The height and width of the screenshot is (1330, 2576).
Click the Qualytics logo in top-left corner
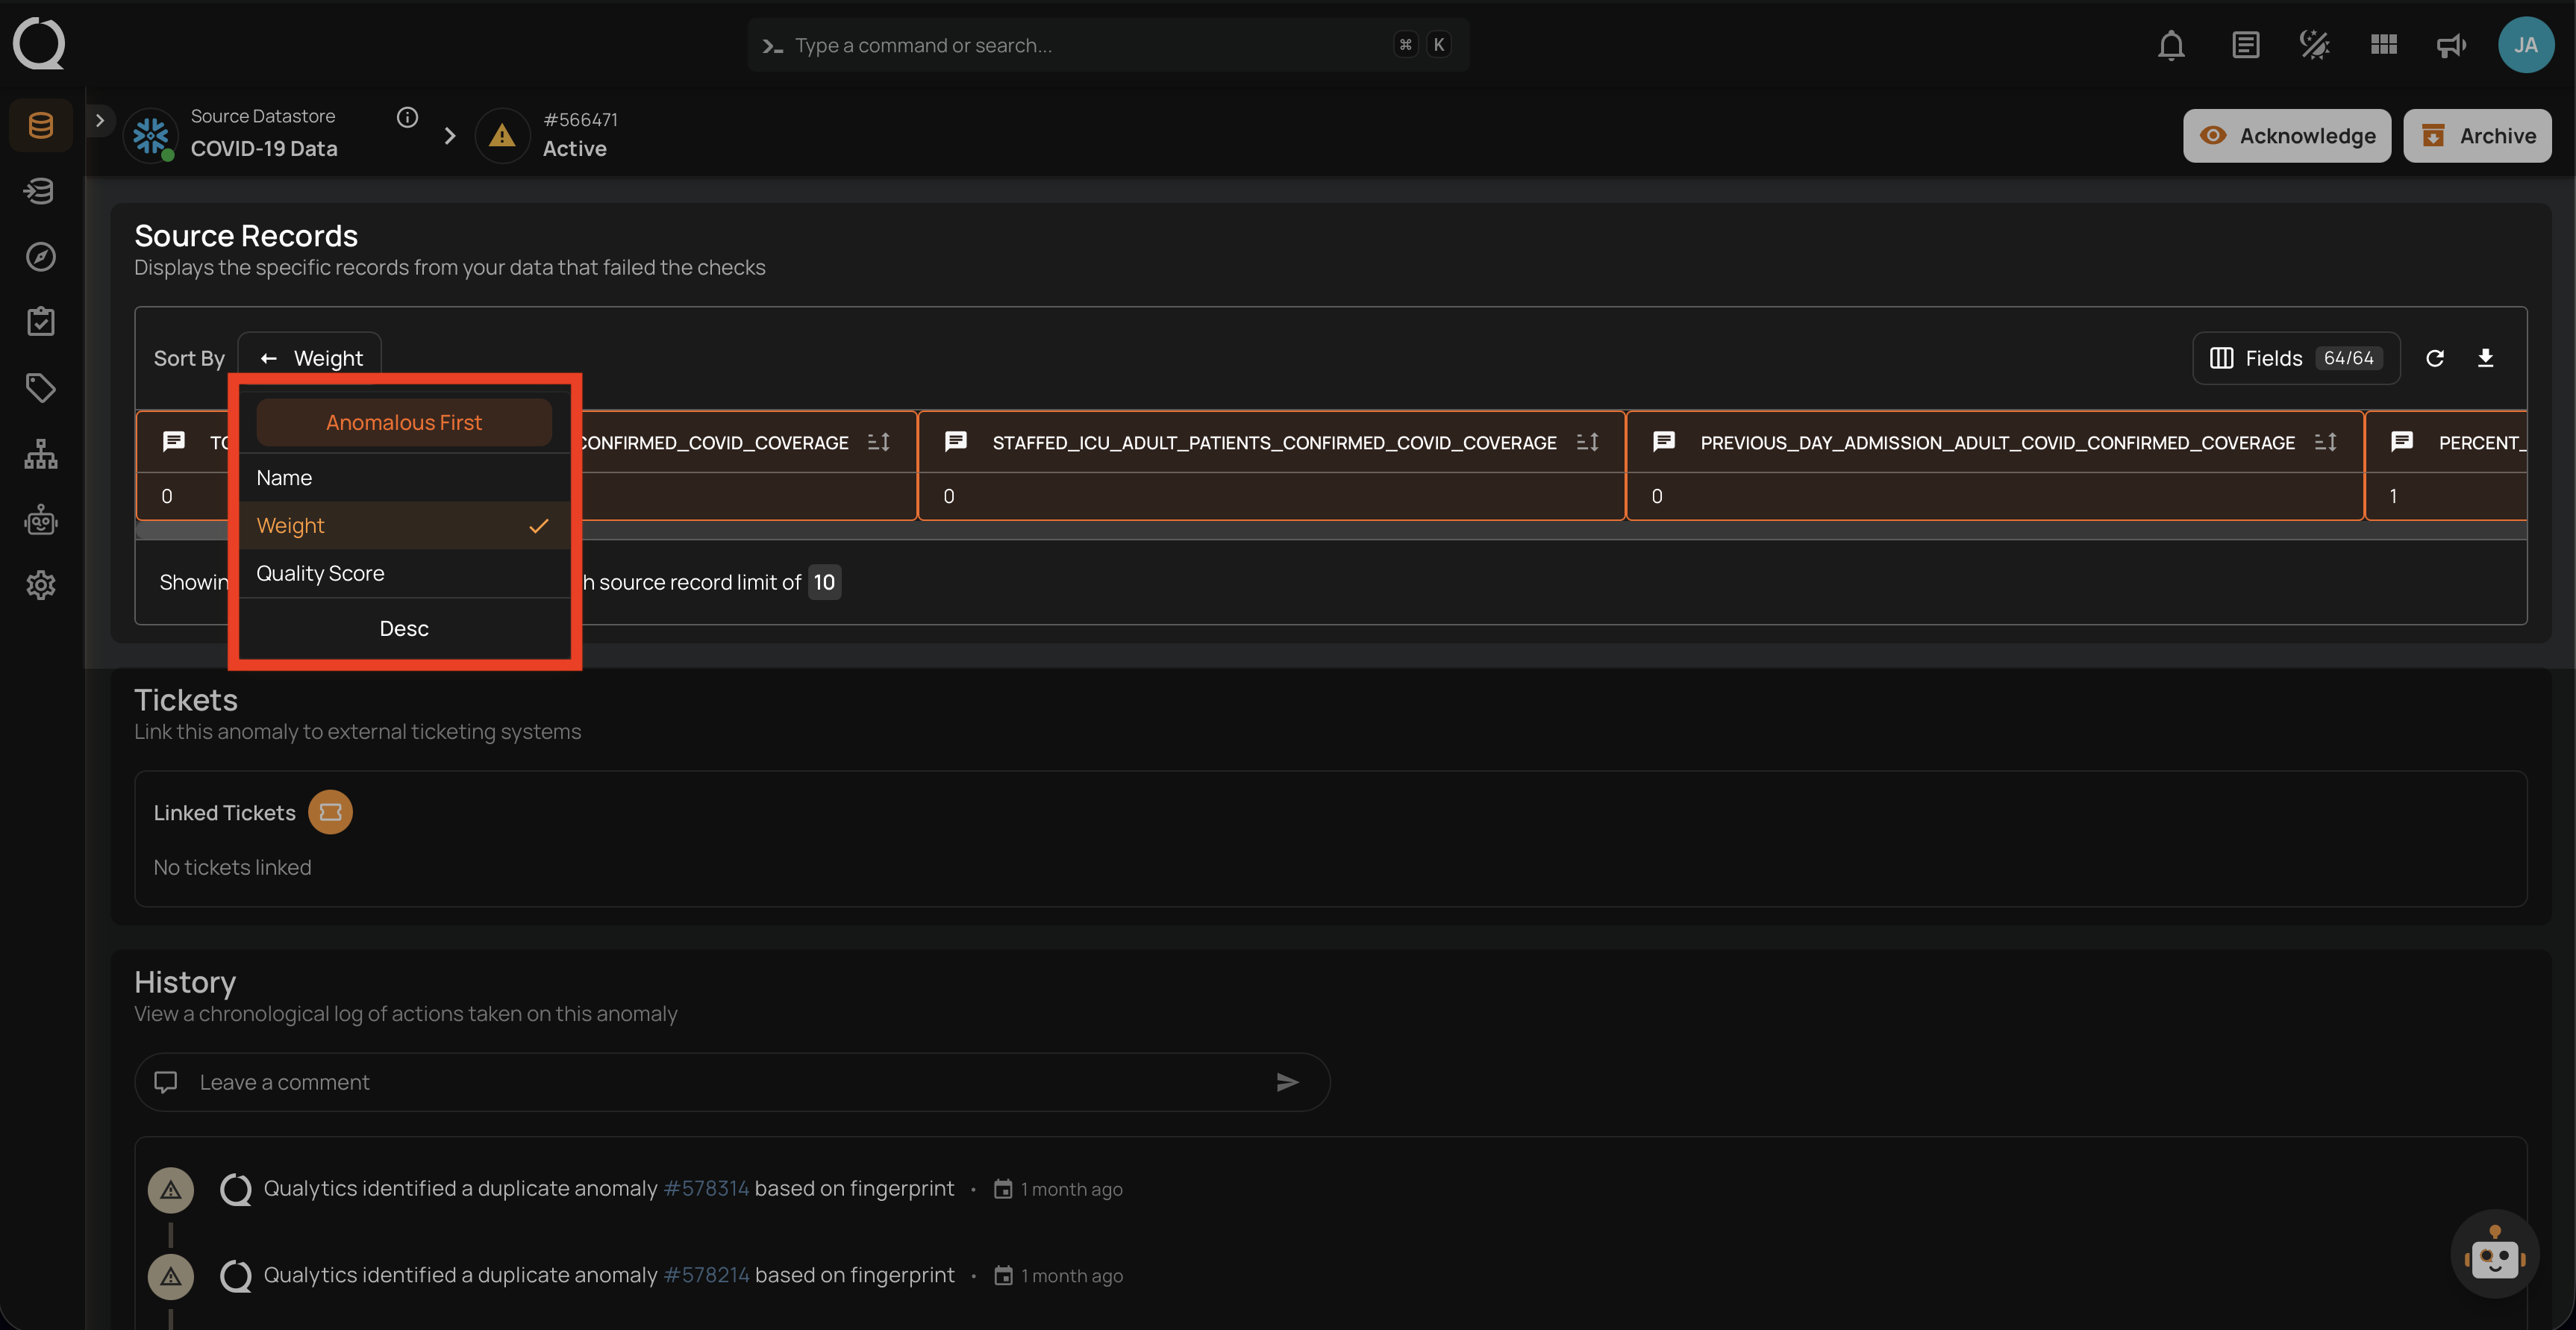39,44
